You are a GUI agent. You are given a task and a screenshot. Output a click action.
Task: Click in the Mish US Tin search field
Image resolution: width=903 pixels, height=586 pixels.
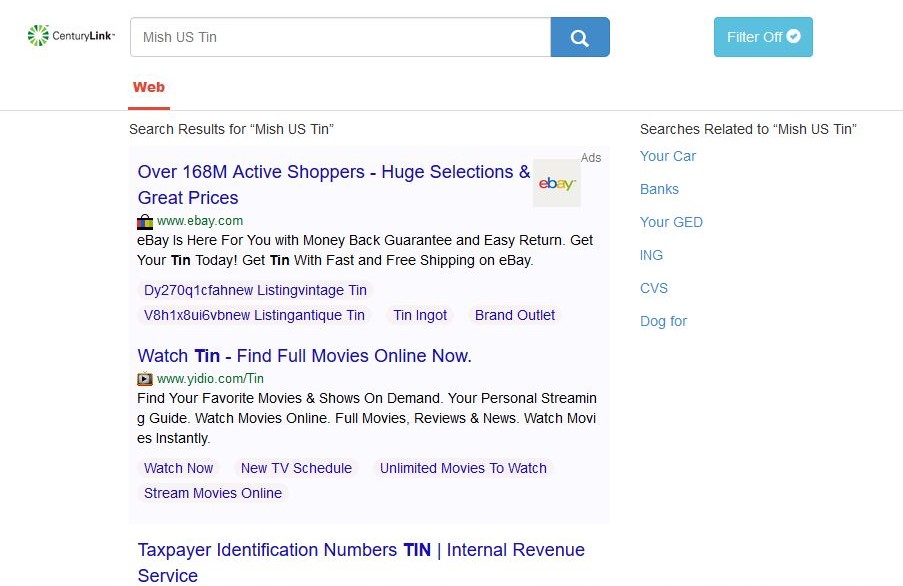click(340, 37)
